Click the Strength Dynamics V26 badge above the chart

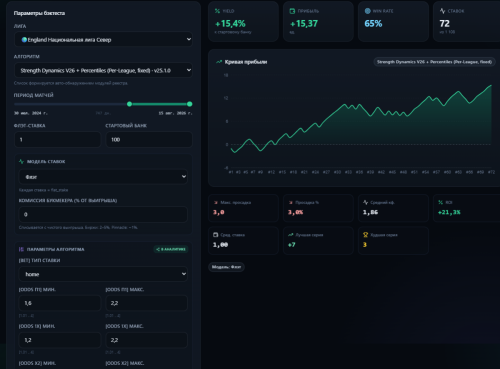click(434, 62)
